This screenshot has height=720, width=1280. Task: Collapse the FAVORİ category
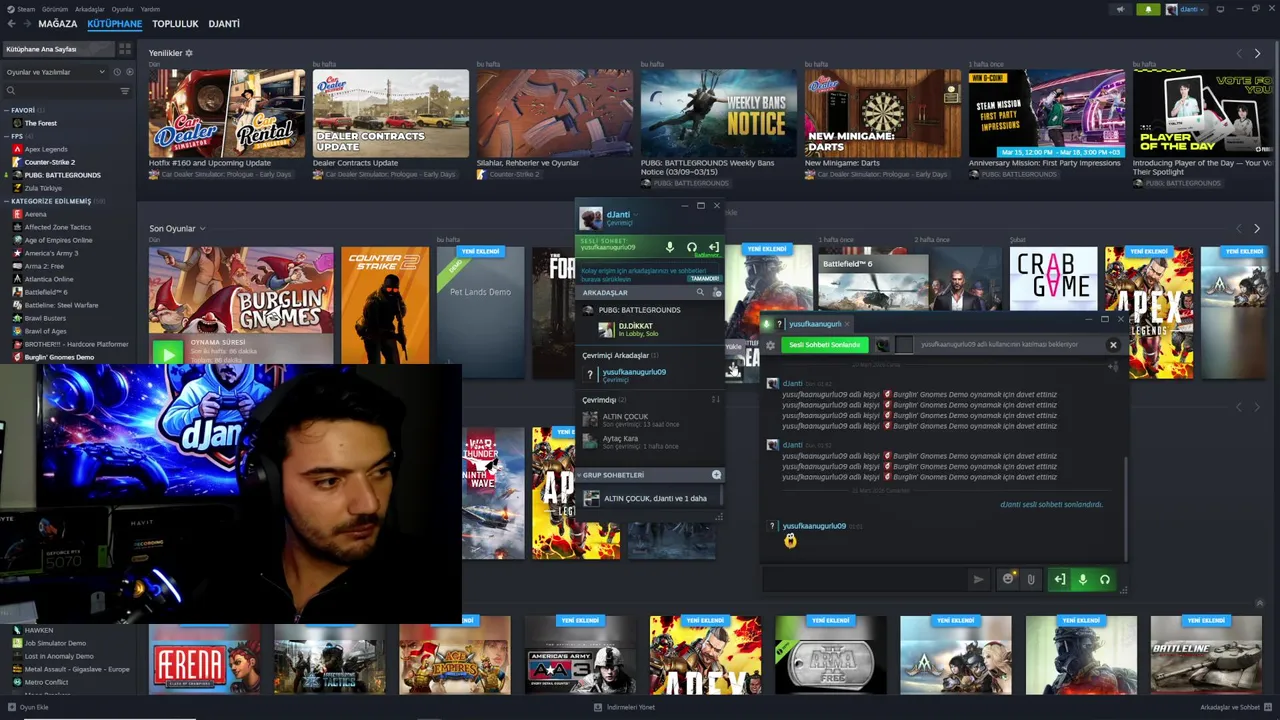click(x=7, y=110)
